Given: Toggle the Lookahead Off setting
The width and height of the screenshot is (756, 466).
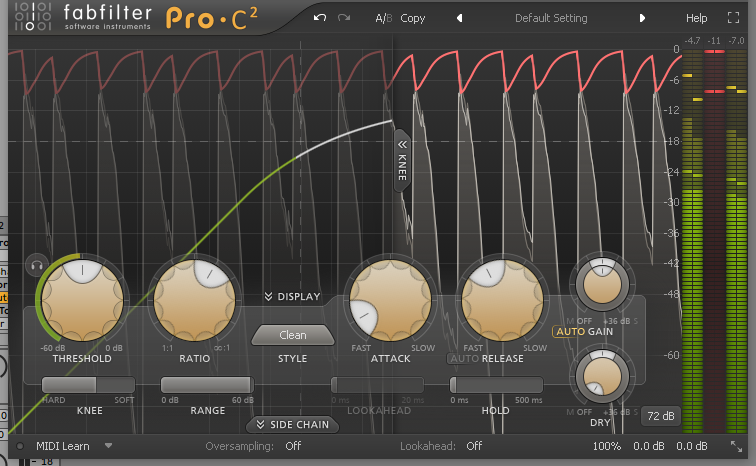Looking at the screenshot, I should point(474,446).
